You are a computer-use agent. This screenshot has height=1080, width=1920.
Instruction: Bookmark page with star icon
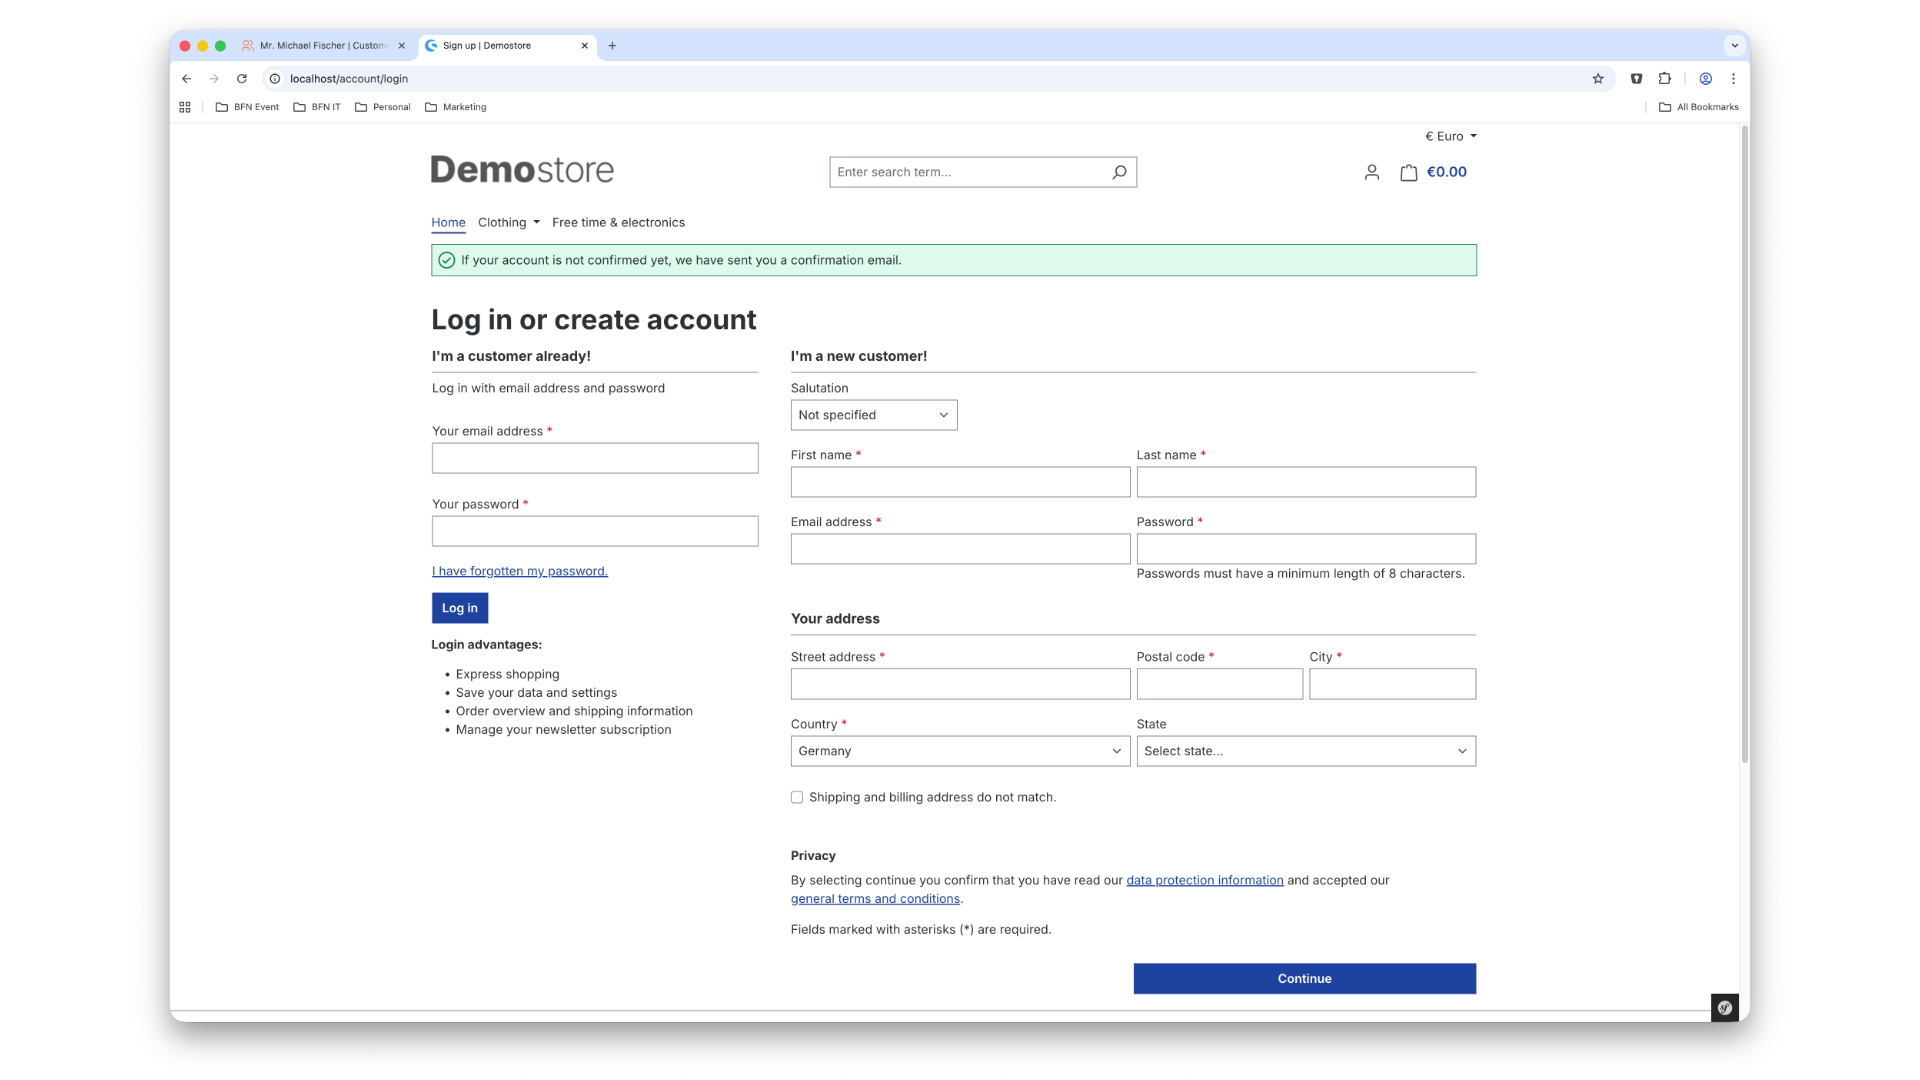coord(1598,79)
